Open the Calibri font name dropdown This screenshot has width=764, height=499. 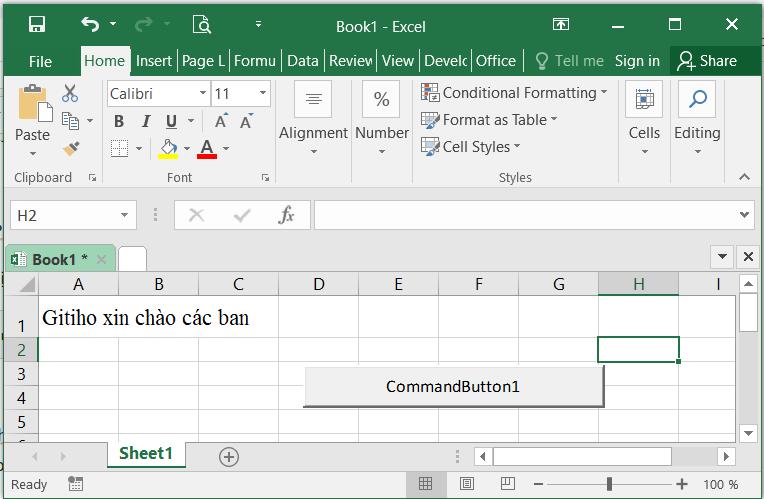[203, 93]
